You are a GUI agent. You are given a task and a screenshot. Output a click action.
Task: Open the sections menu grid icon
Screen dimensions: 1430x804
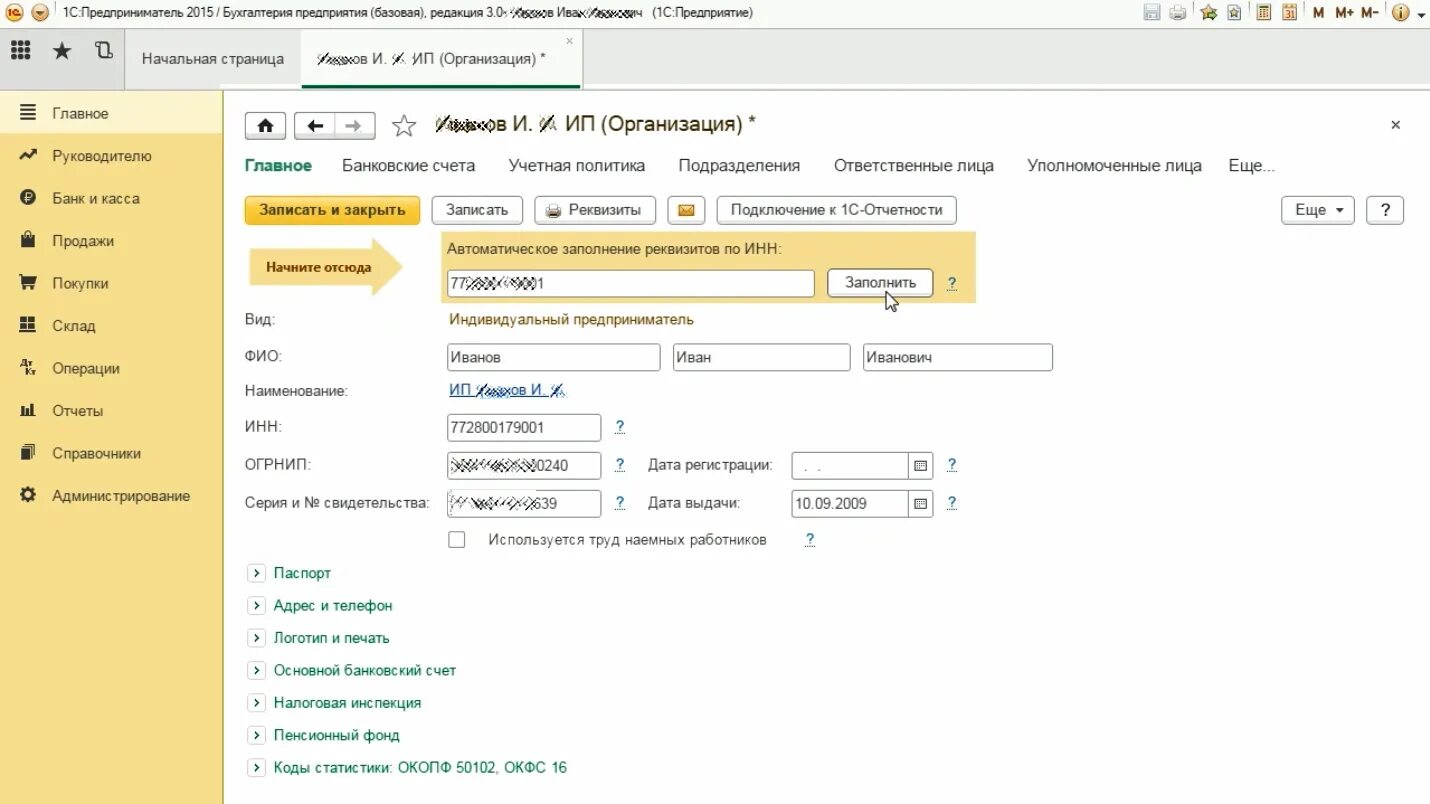pyautogui.click(x=20, y=51)
